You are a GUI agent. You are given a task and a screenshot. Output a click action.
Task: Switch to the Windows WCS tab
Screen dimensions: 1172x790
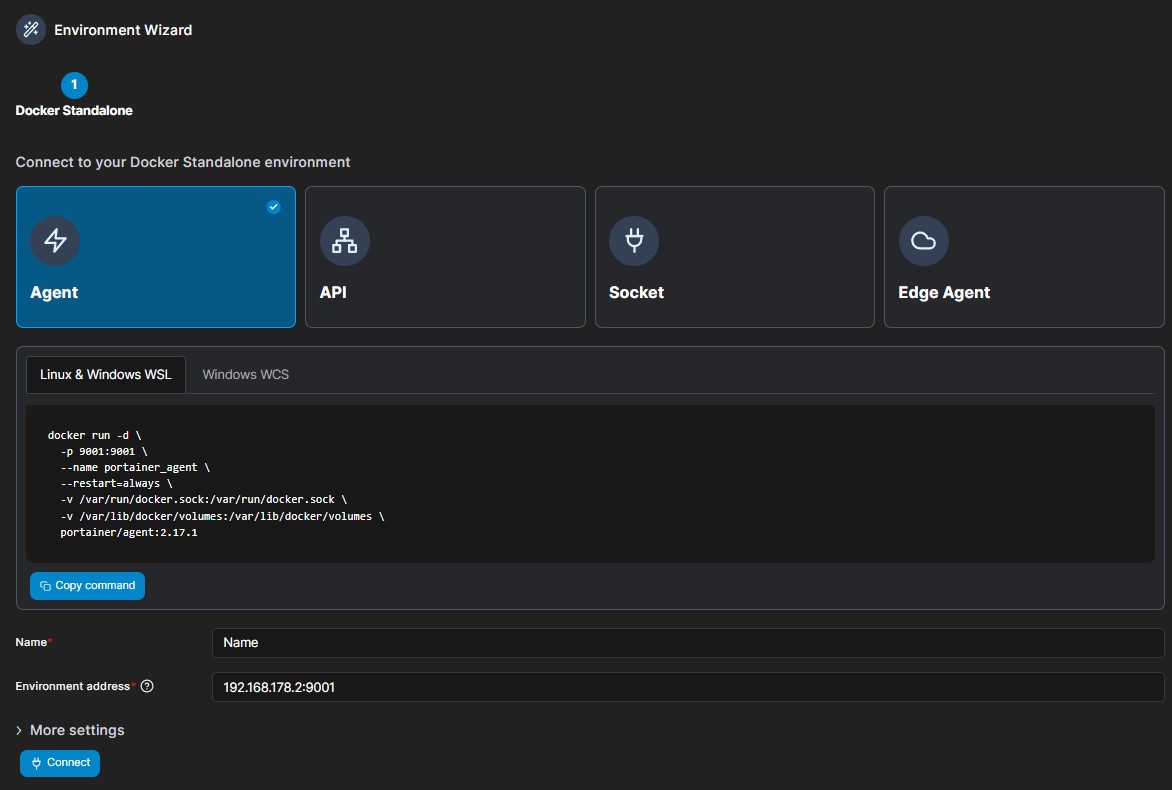pos(245,374)
